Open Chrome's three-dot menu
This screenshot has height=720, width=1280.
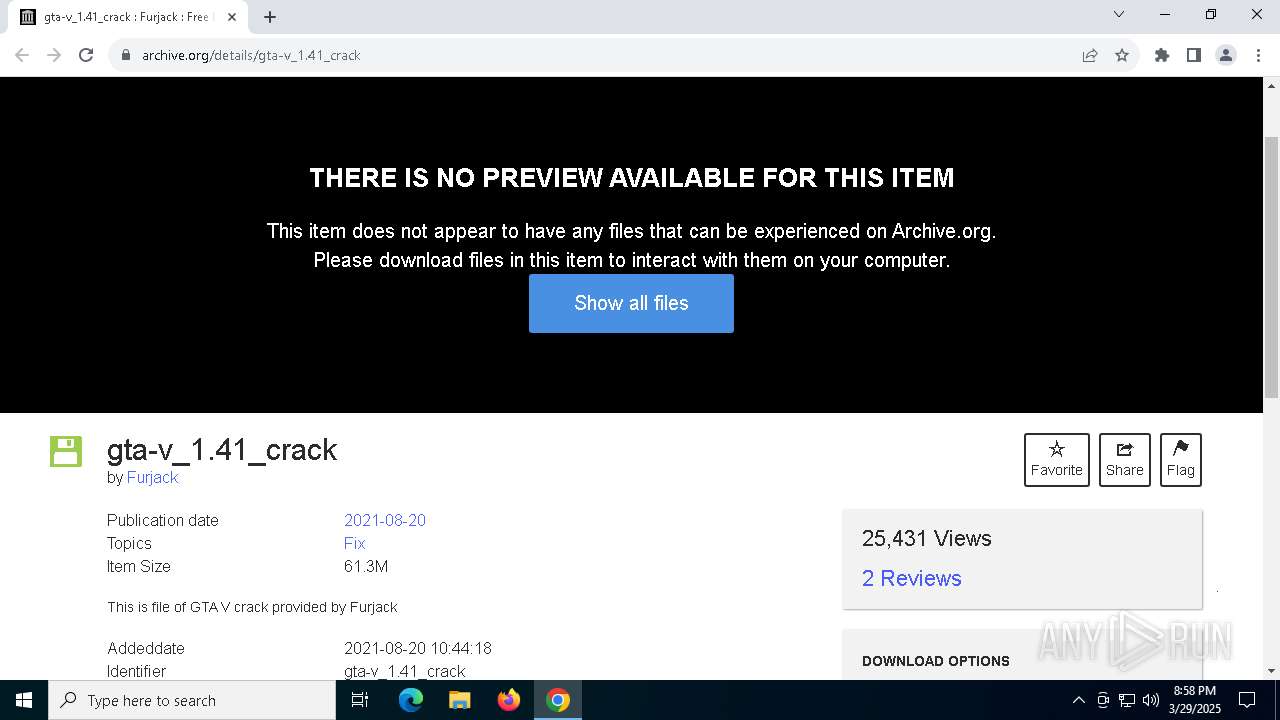(x=1258, y=55)
